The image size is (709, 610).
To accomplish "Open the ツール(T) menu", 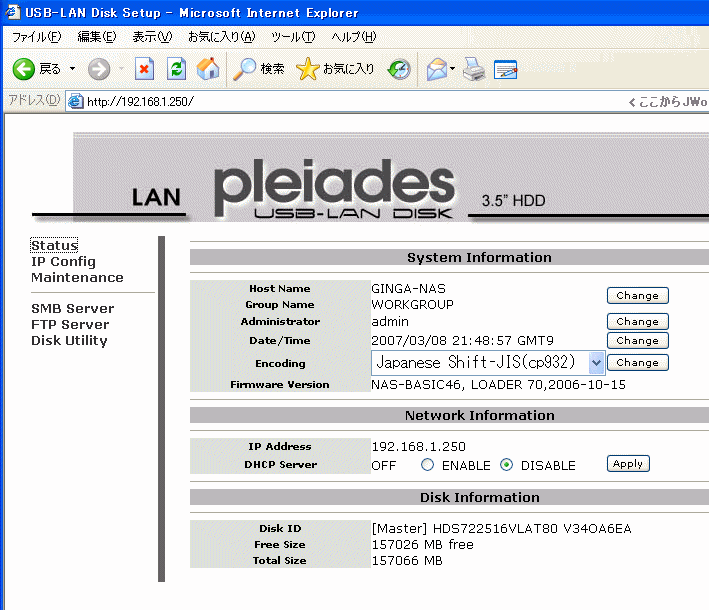I will pyautogui.click(x=293, y=37).
